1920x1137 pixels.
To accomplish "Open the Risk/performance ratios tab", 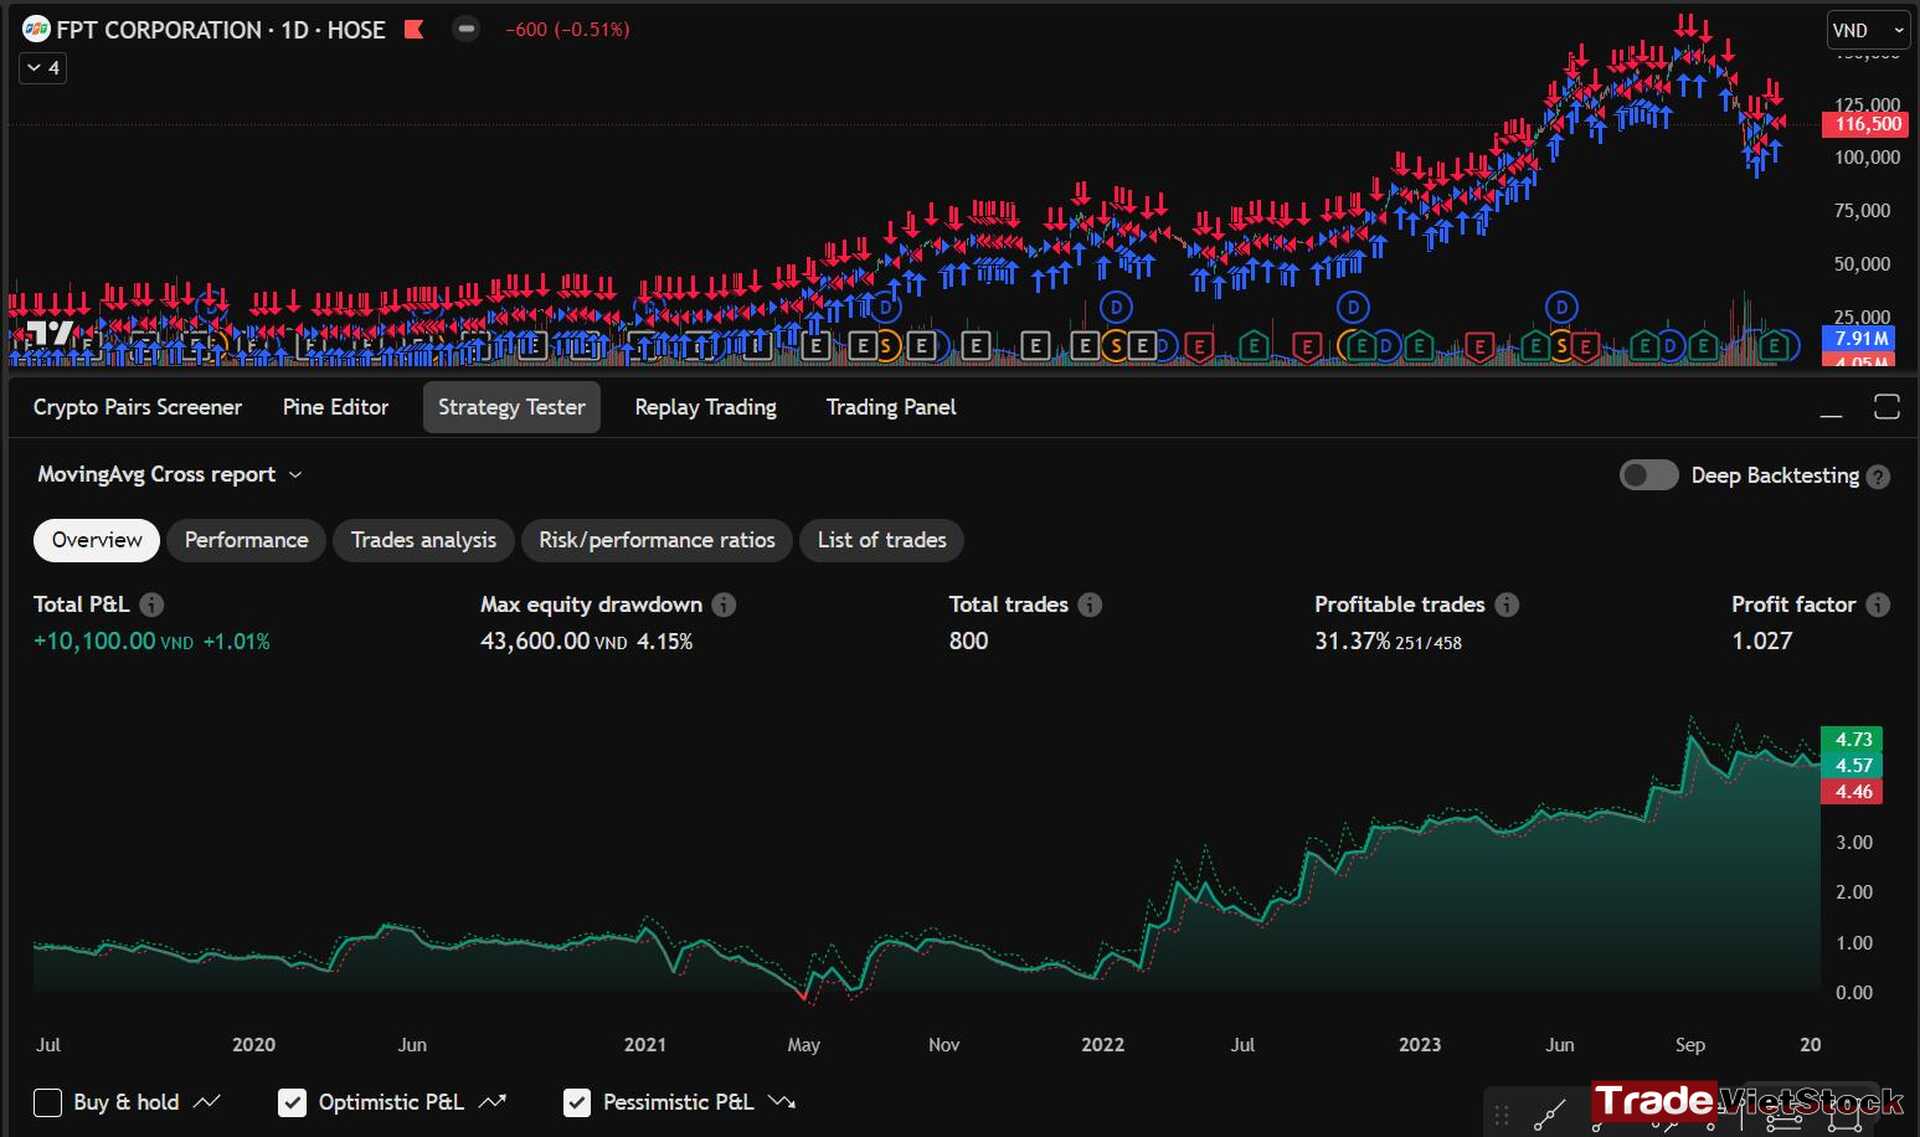I will coord(656,540).
